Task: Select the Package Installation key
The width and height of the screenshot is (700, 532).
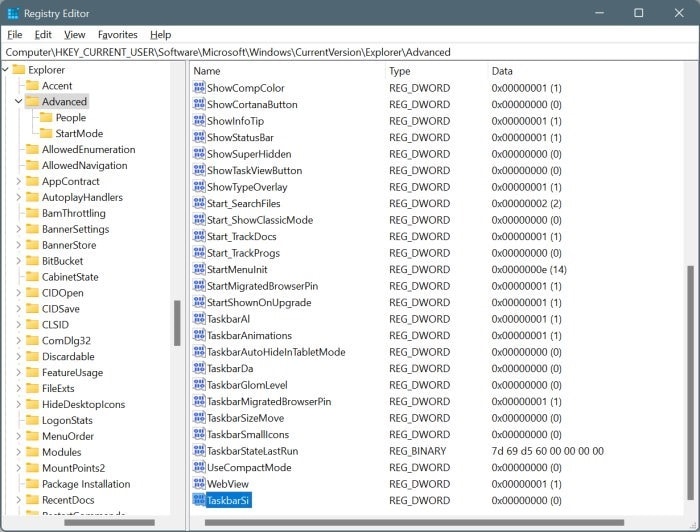Action: [x=86, y=484]
